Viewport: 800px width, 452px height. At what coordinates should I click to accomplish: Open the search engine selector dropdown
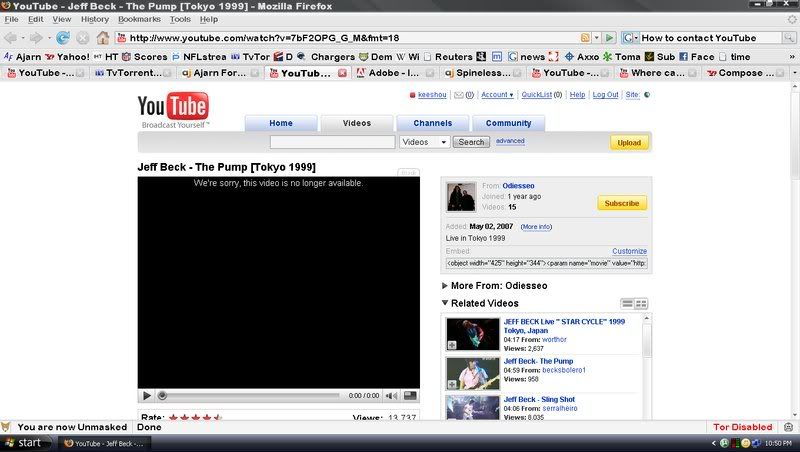click(630, 38)
